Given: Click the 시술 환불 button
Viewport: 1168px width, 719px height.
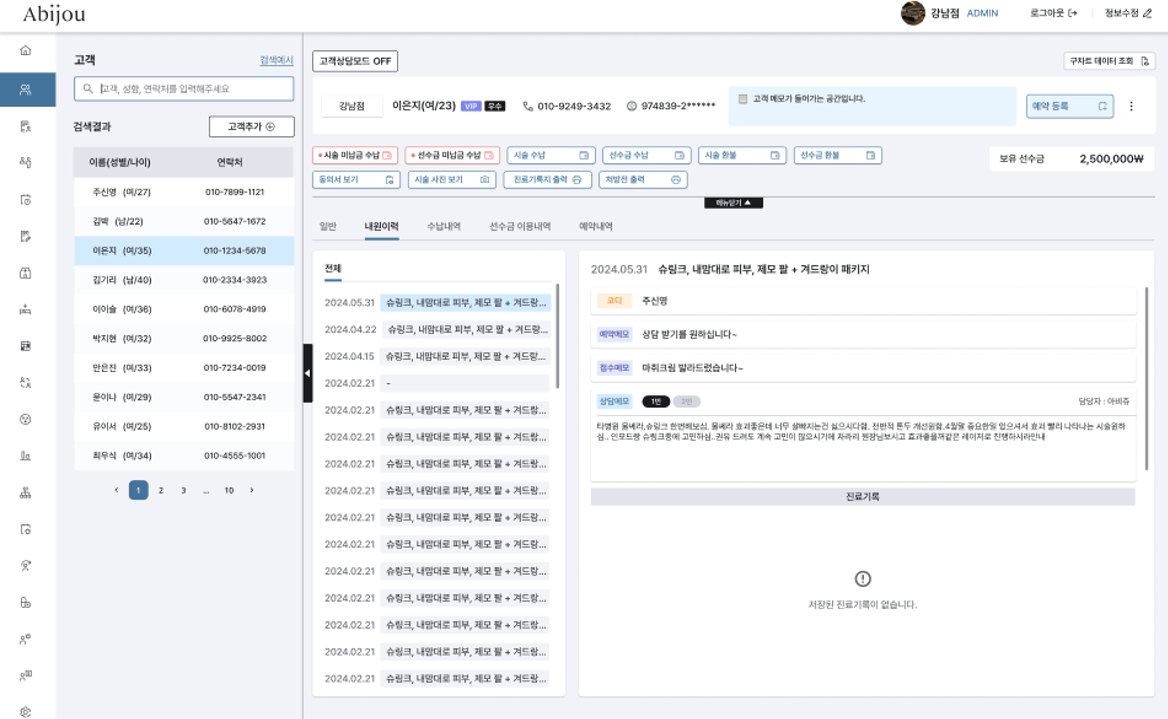Looking at the screenshot, I should 742,156.
